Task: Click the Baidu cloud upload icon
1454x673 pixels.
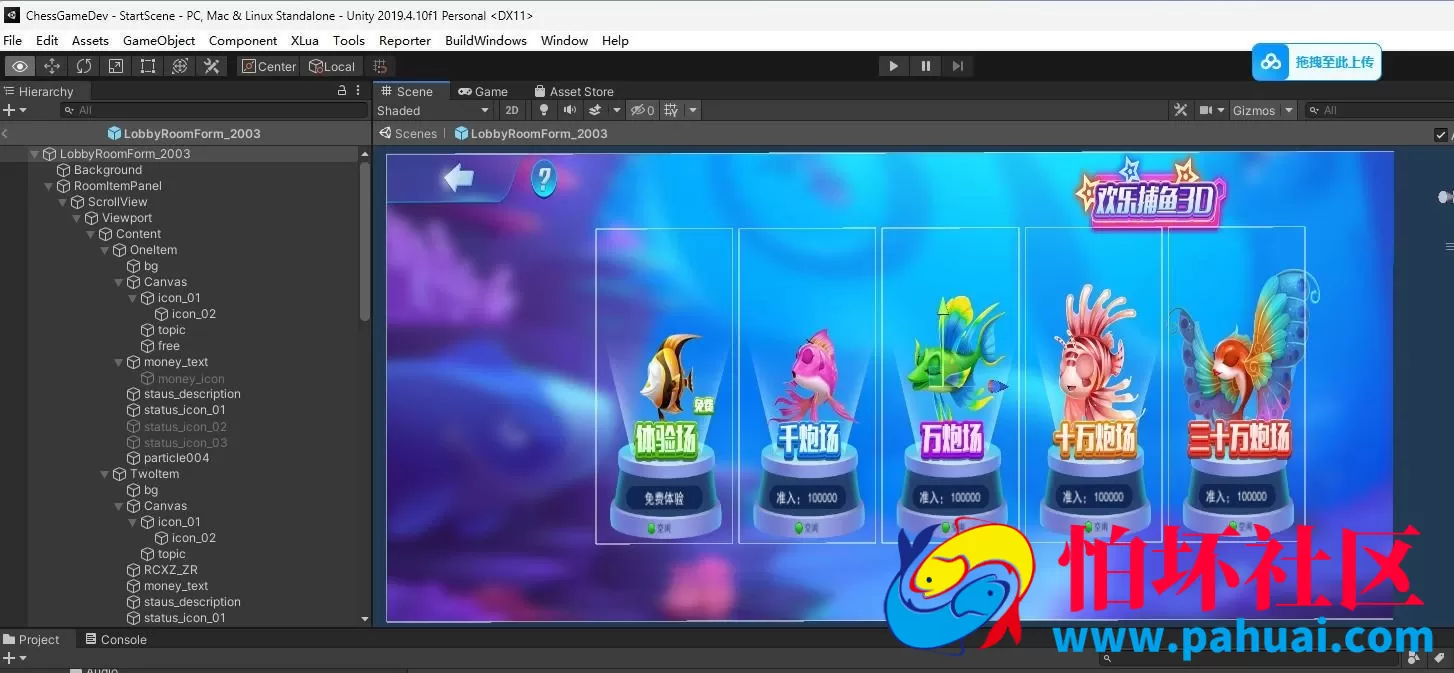Action: (x=1271, y=62)
